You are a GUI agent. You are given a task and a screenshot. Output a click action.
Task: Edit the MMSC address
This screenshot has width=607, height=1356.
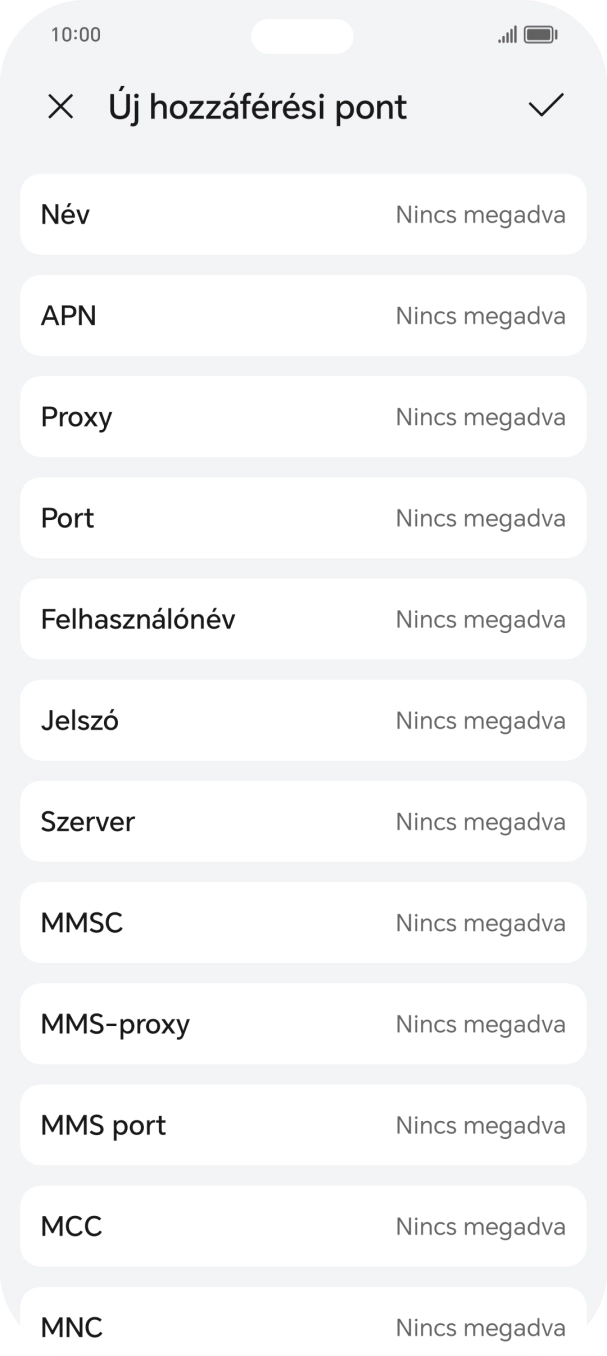[x=303, y=922]
